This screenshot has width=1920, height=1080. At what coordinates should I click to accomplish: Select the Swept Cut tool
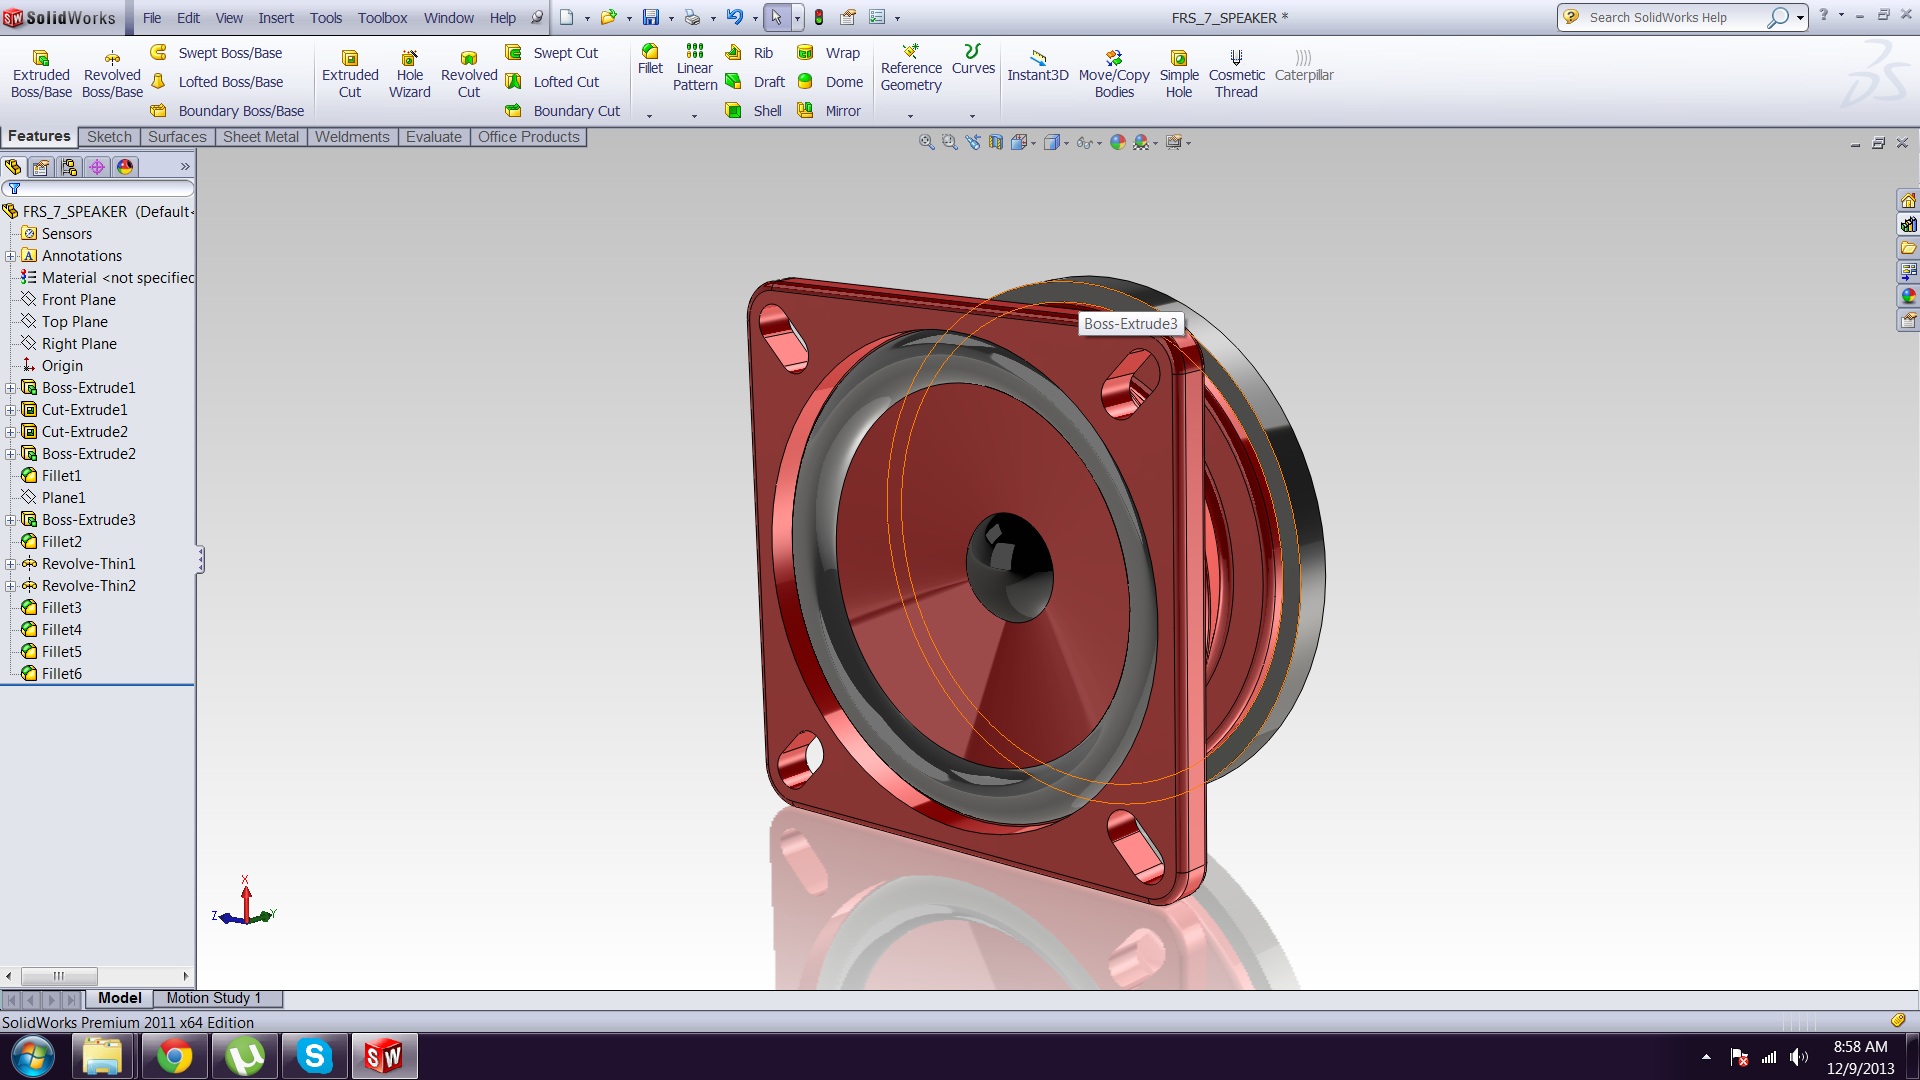pos(552,53)
